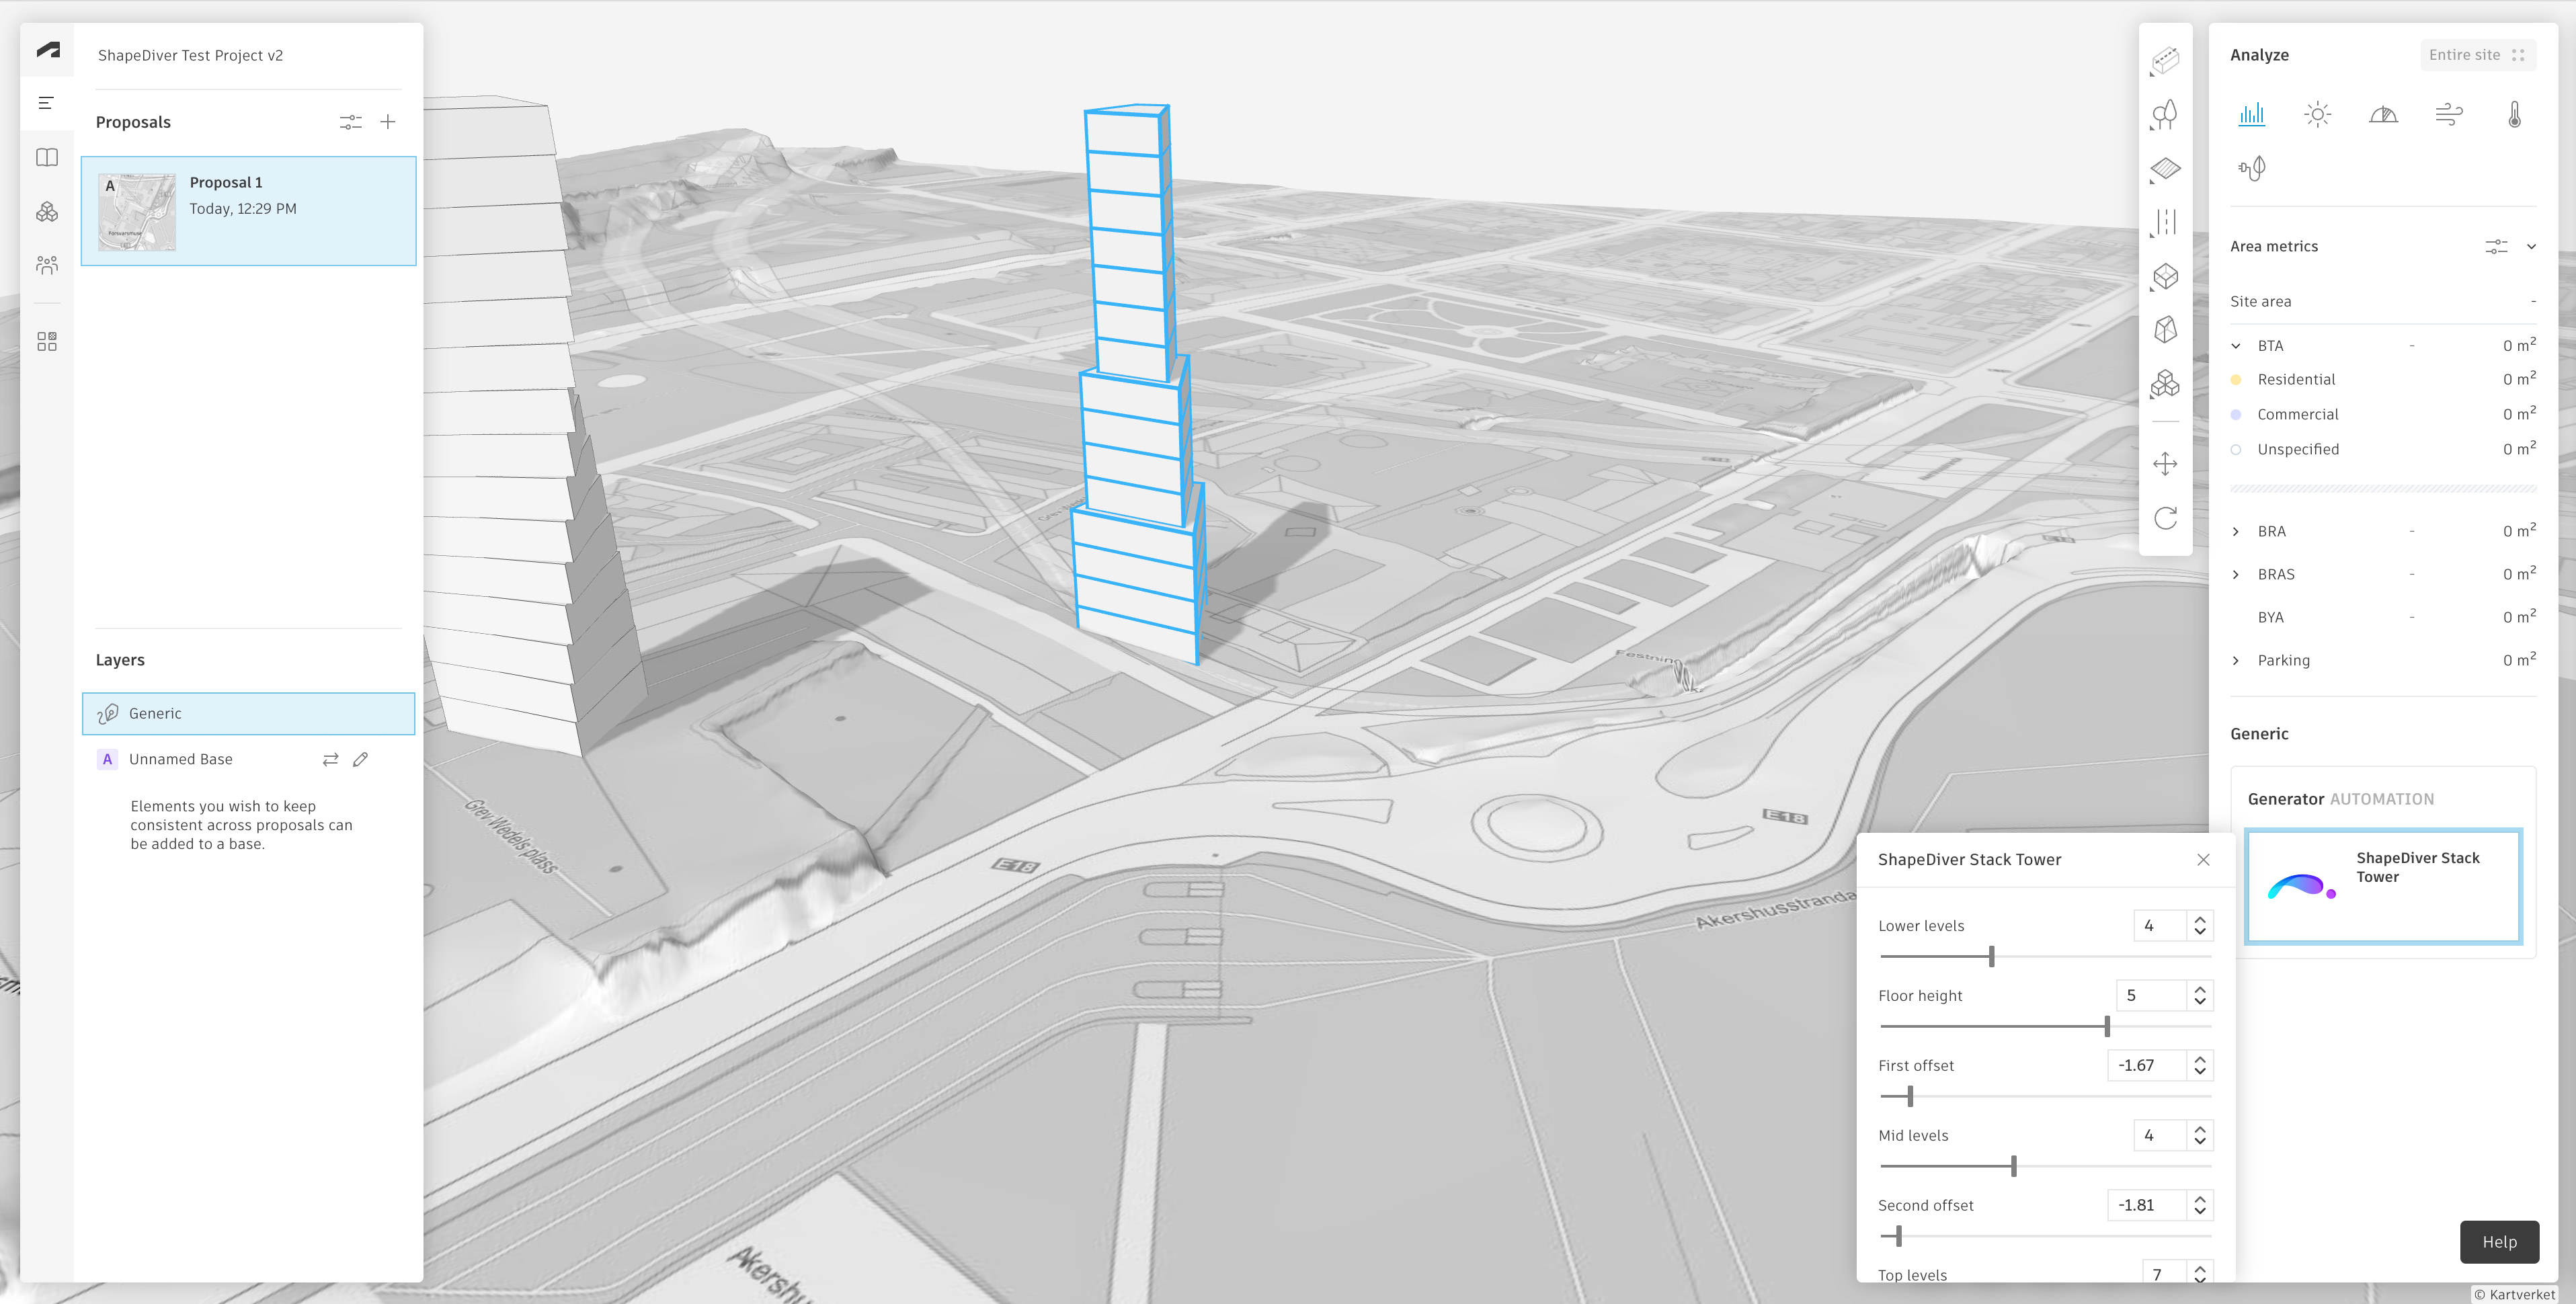Viewport: 2576px width, 1304px height.
Task: Collapse the BTA metrics row
Action: click(x=2236, y=346)
